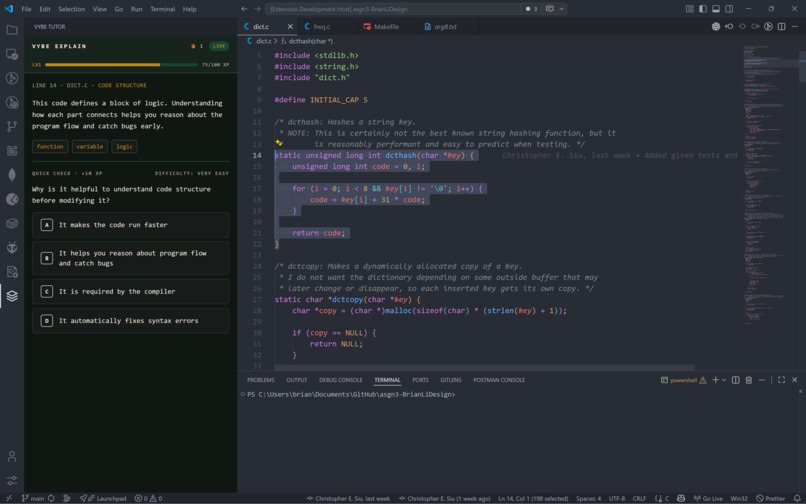
Task: Maximize the panel size icon
Action: click(781, 380)
